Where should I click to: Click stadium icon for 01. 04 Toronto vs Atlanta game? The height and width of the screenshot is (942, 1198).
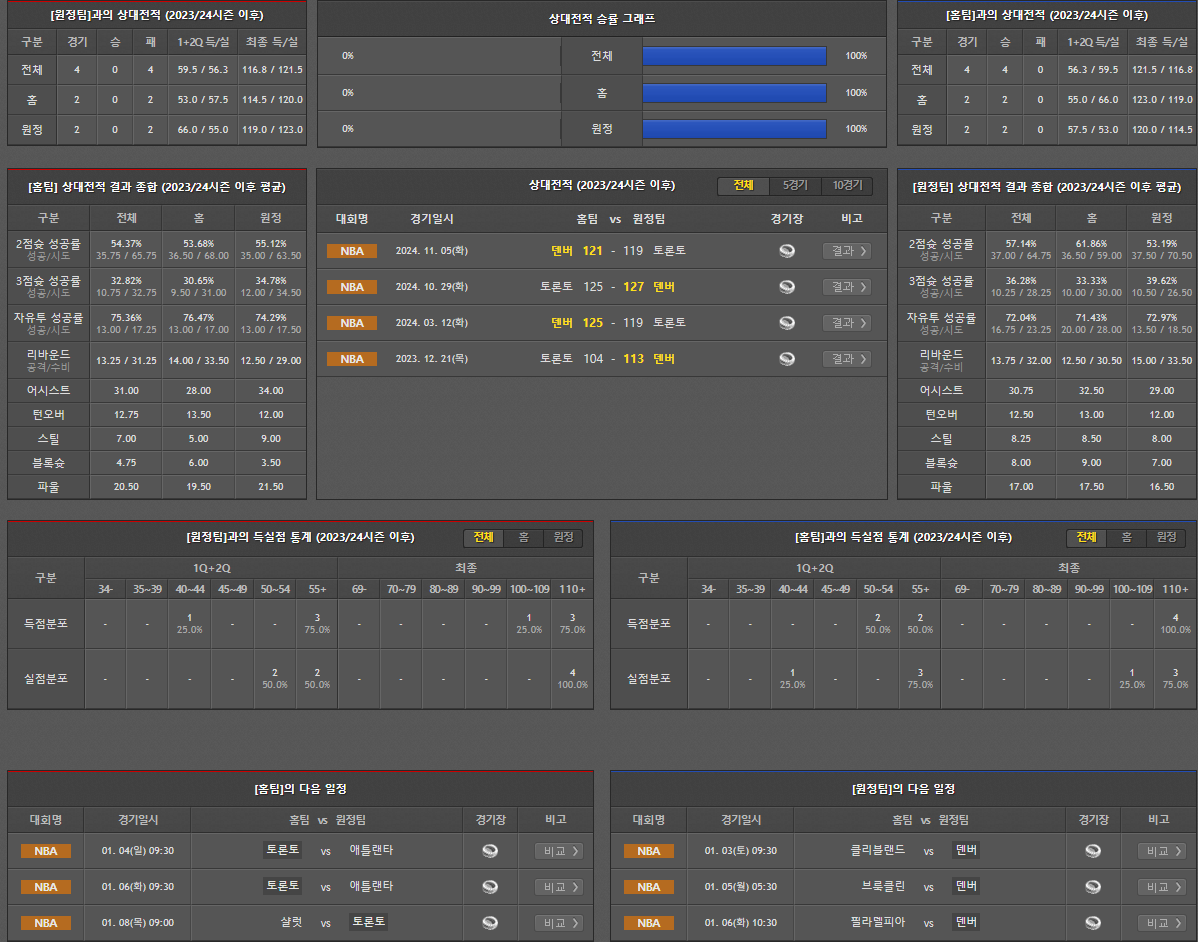pos(490,851)
